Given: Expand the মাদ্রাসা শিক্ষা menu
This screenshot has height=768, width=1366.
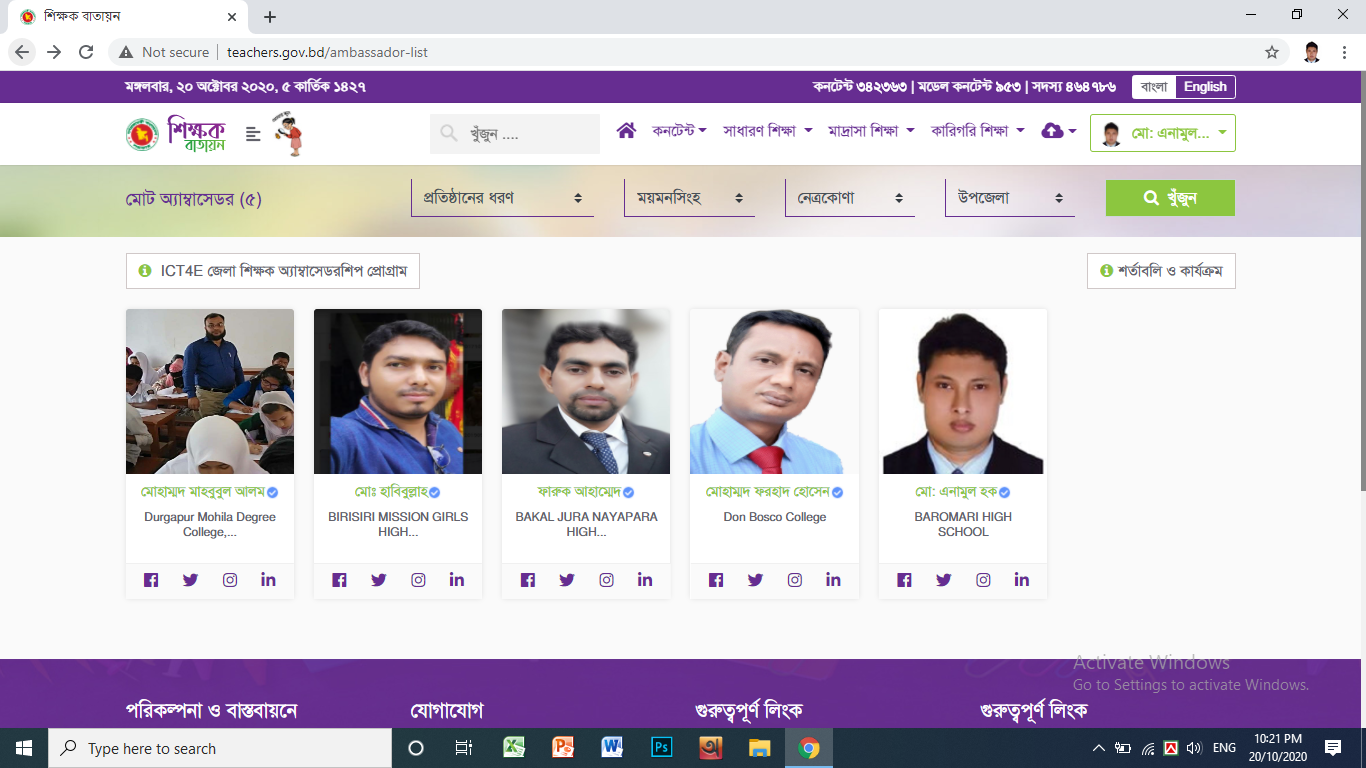Looking at the screenshot, I should (x=871, y=131).
